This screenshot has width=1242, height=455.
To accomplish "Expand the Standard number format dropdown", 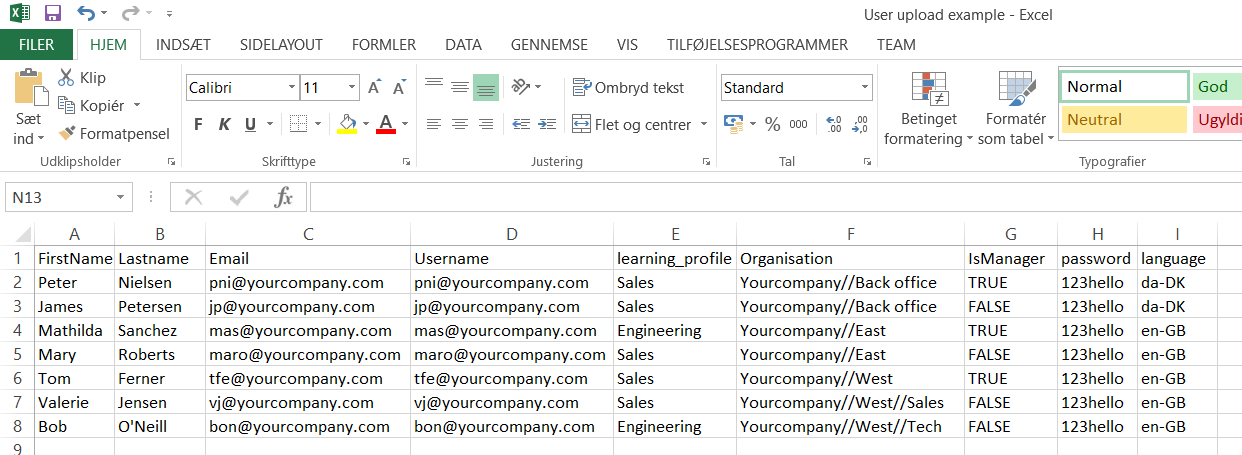I will click(864, 88).
